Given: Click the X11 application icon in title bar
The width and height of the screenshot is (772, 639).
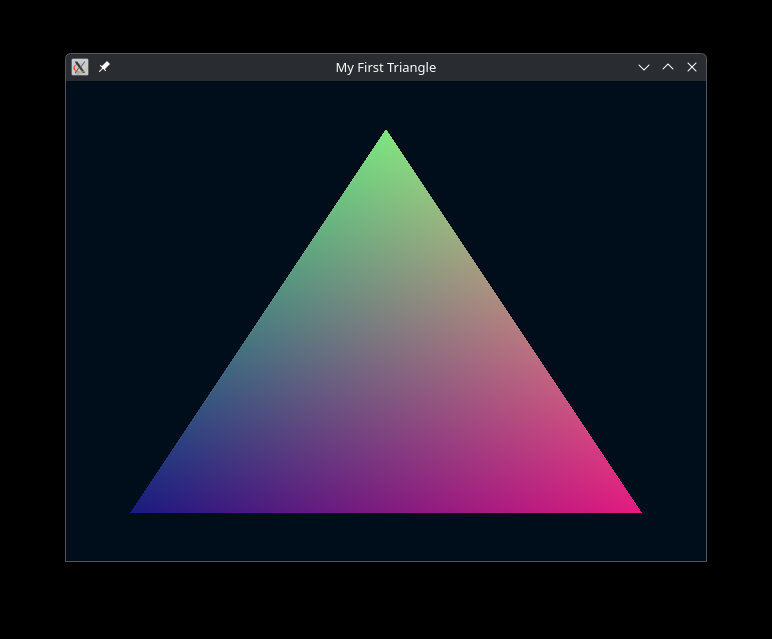Looking at the screenshot, I should (80, 67).
